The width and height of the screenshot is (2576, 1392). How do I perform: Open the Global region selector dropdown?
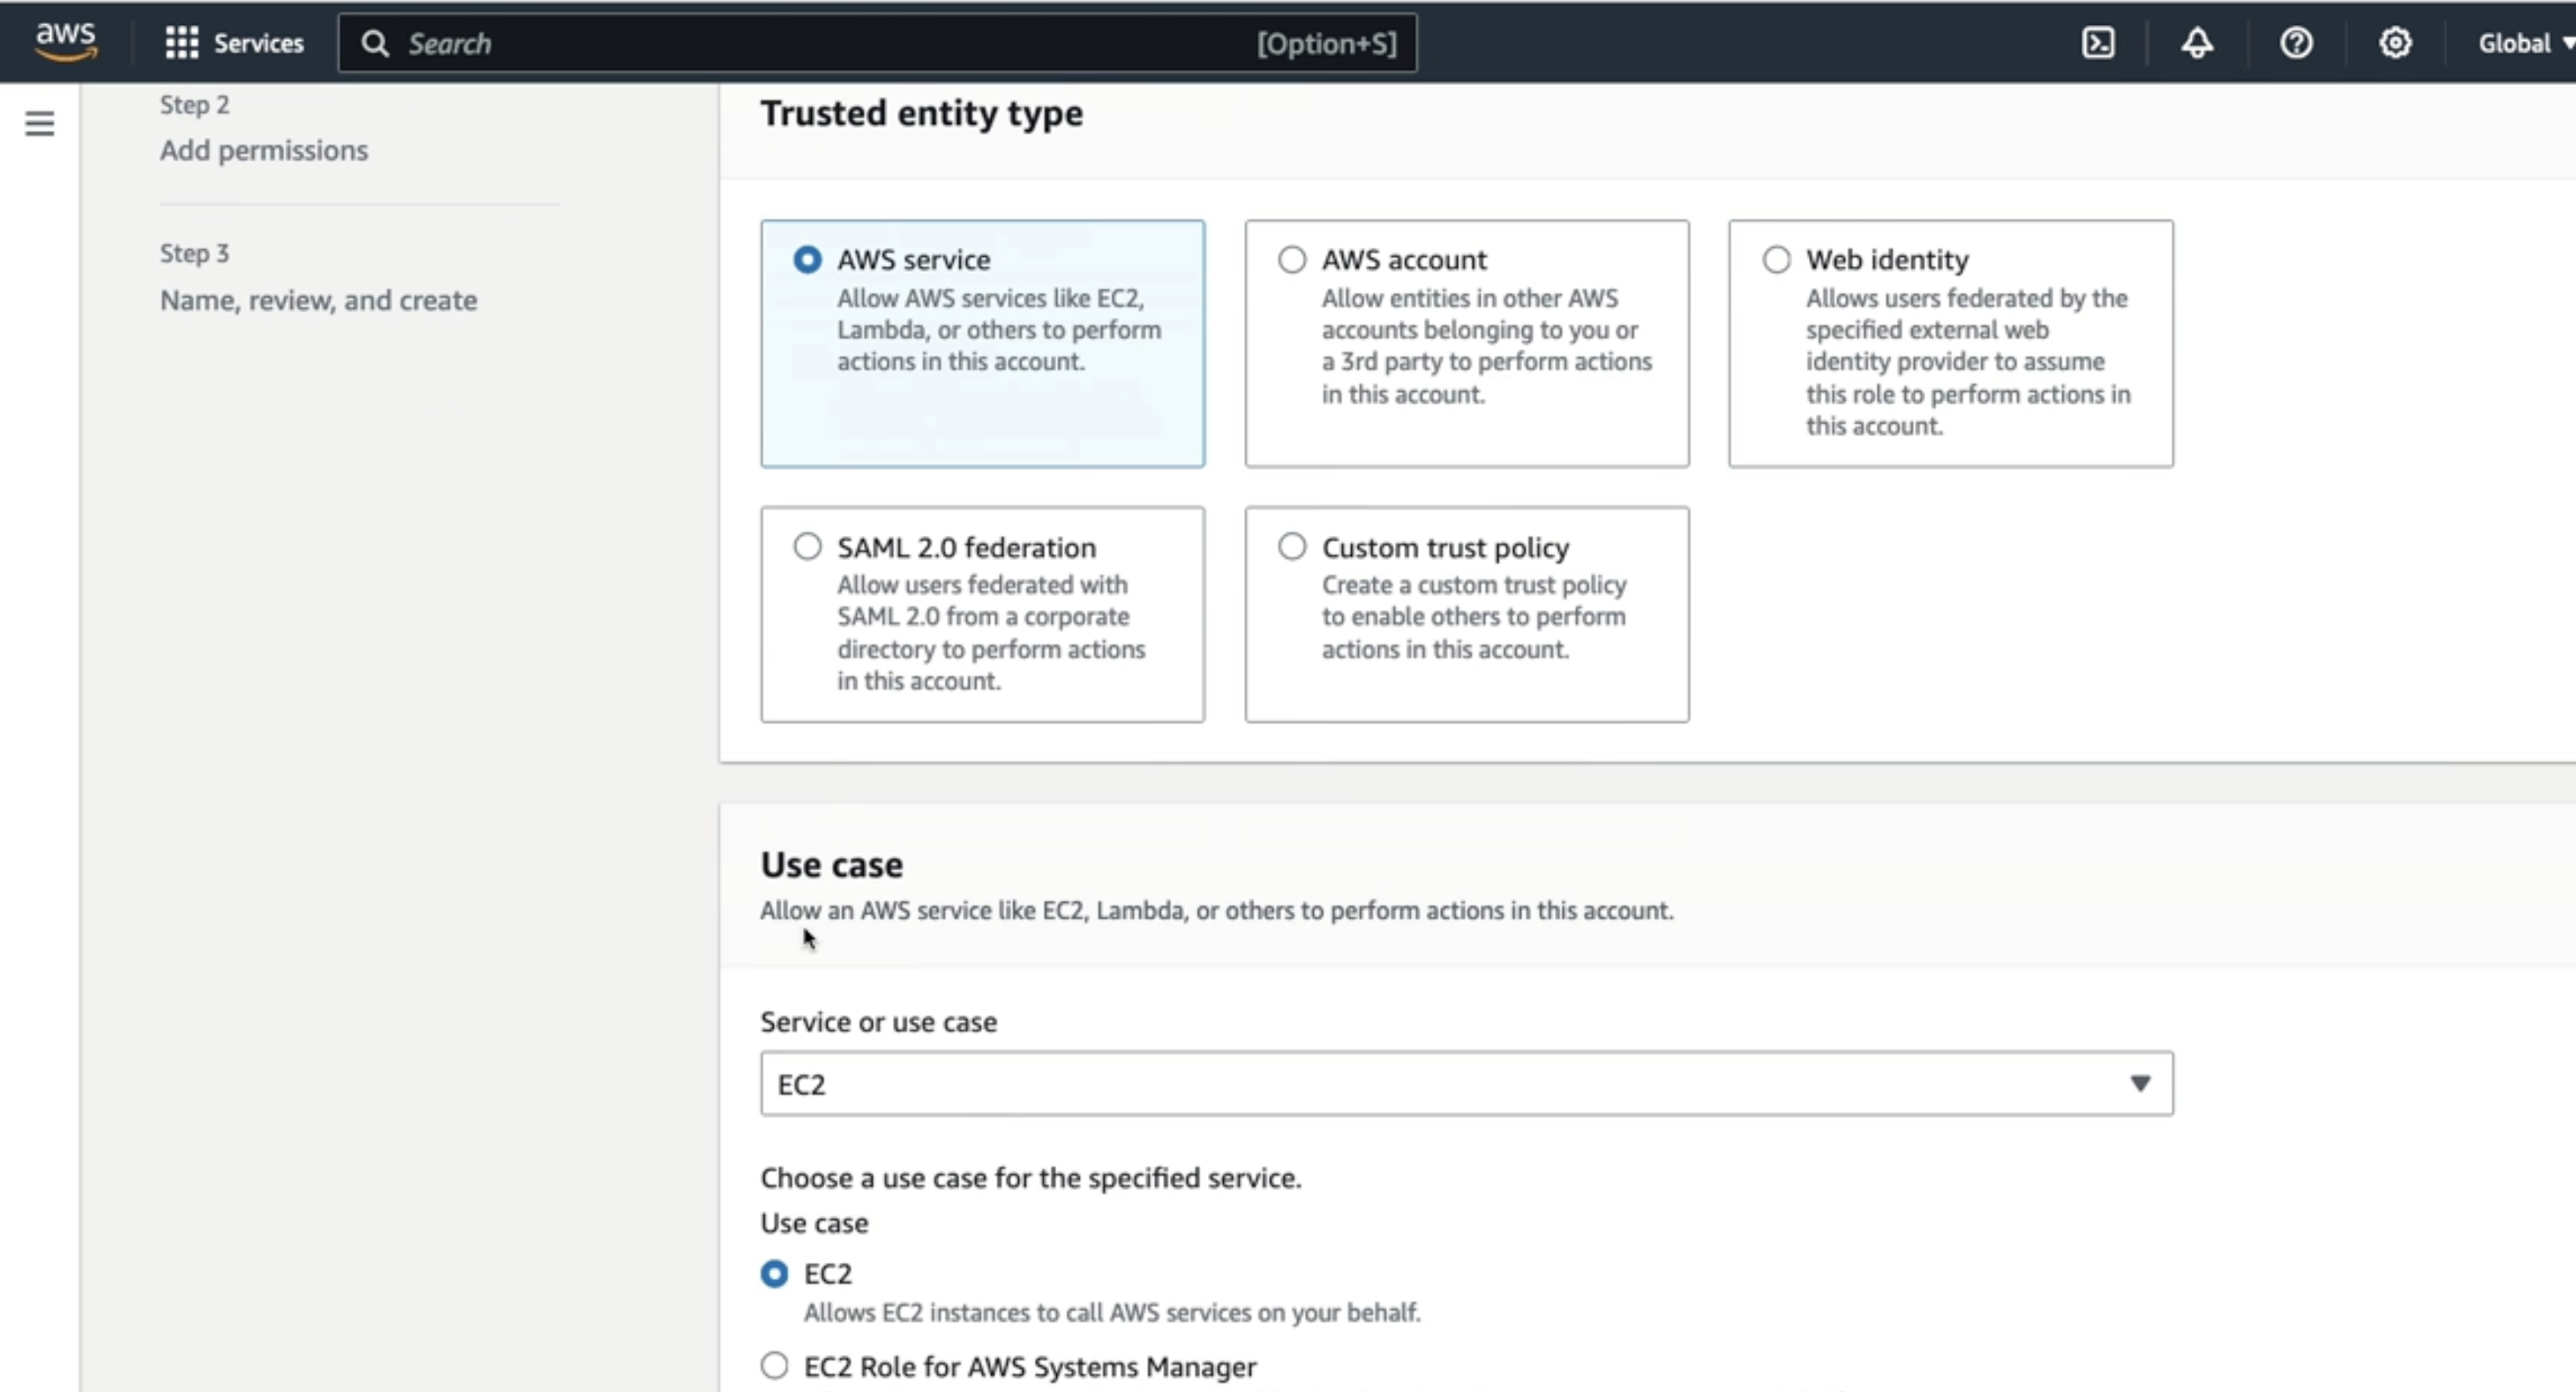[2516, 43]
